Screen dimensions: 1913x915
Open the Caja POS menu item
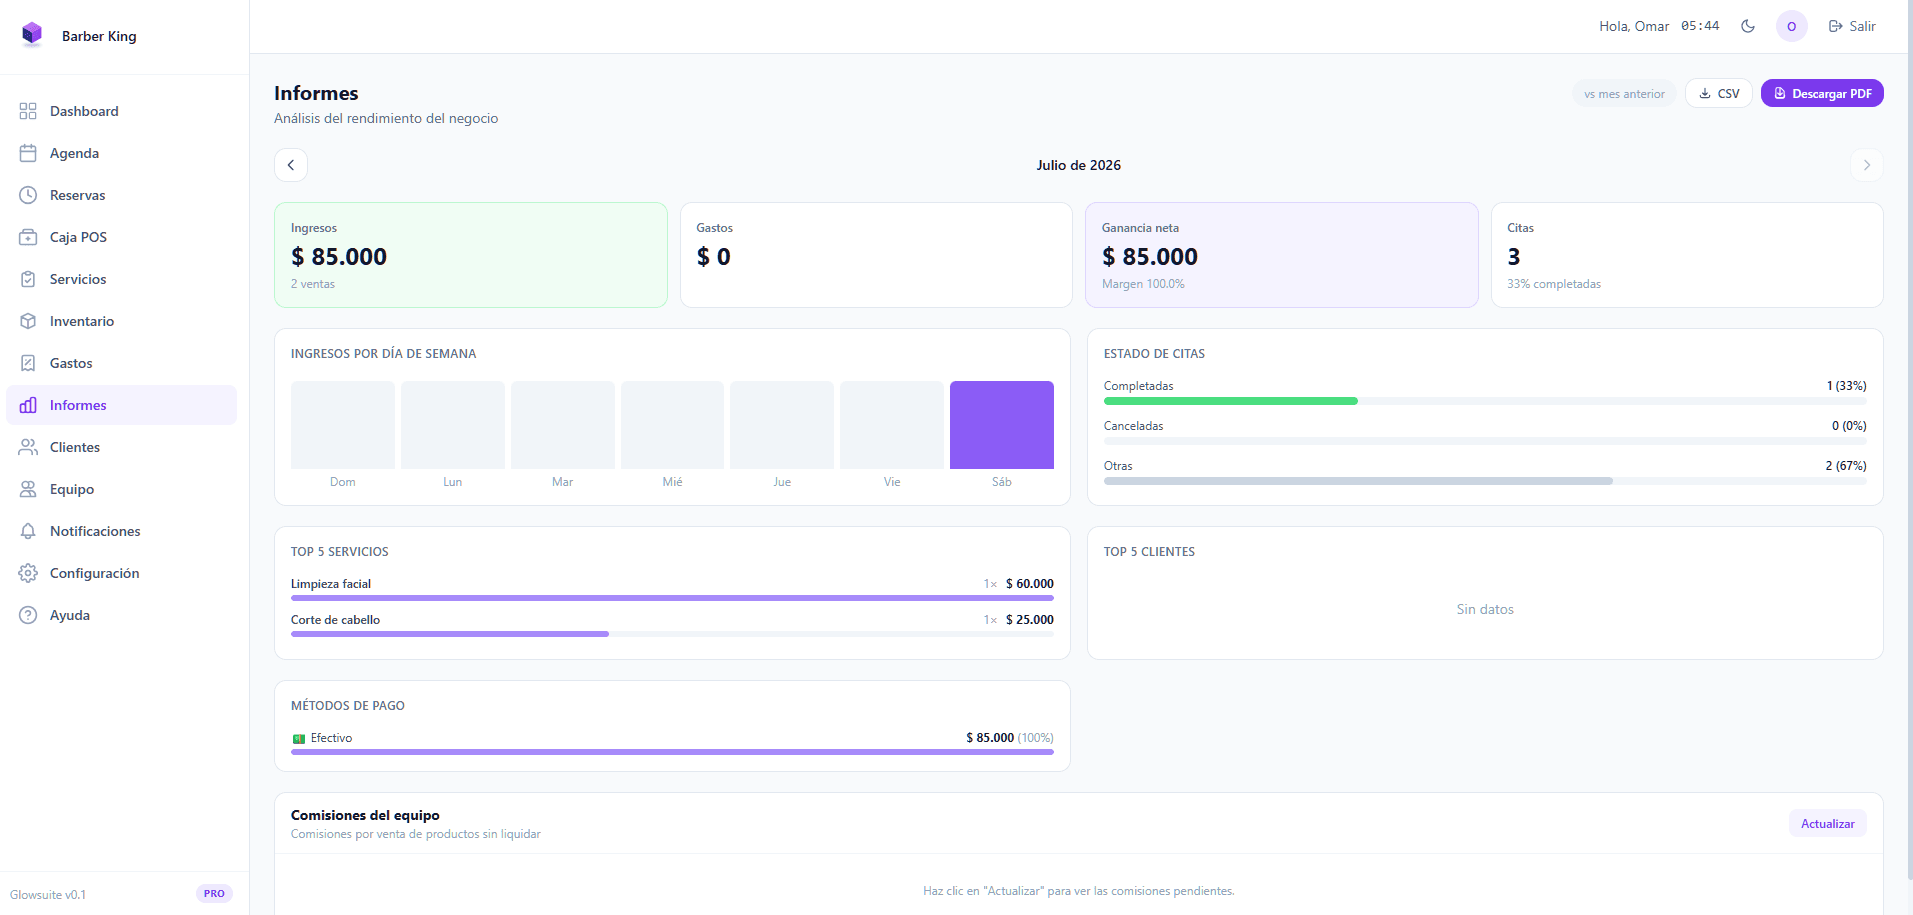121,237
